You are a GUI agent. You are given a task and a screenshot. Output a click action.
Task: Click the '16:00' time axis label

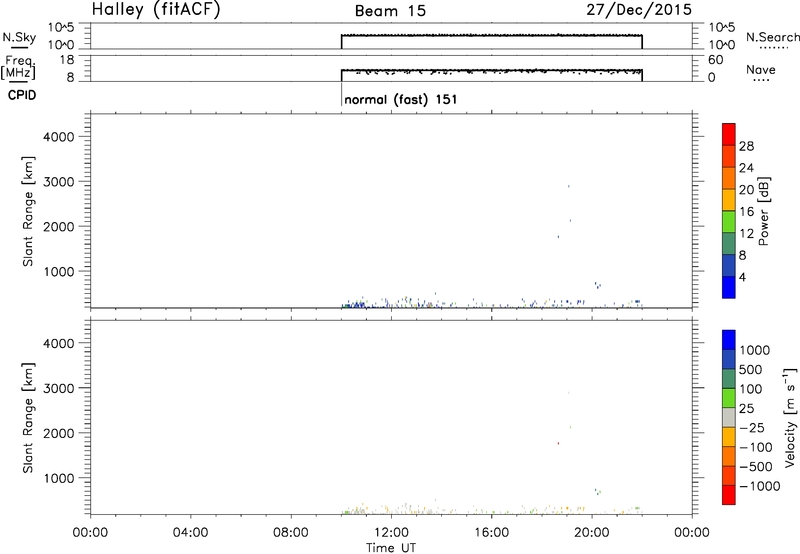point(491,533)
